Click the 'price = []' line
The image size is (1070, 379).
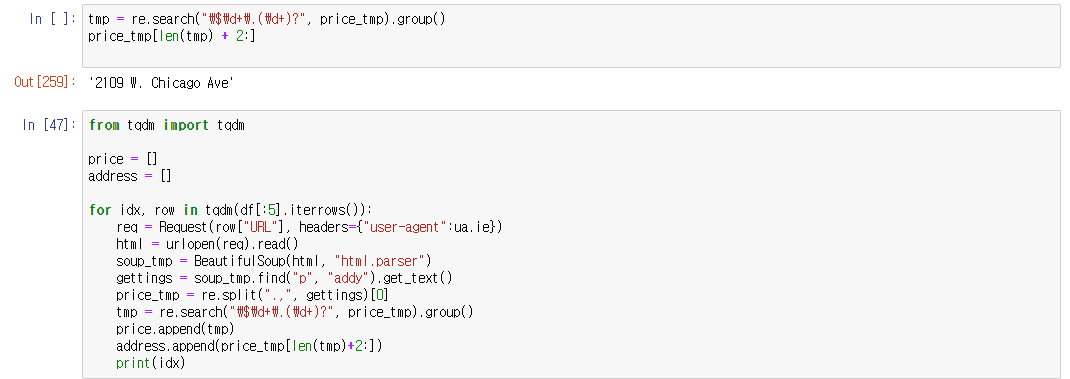123,159
